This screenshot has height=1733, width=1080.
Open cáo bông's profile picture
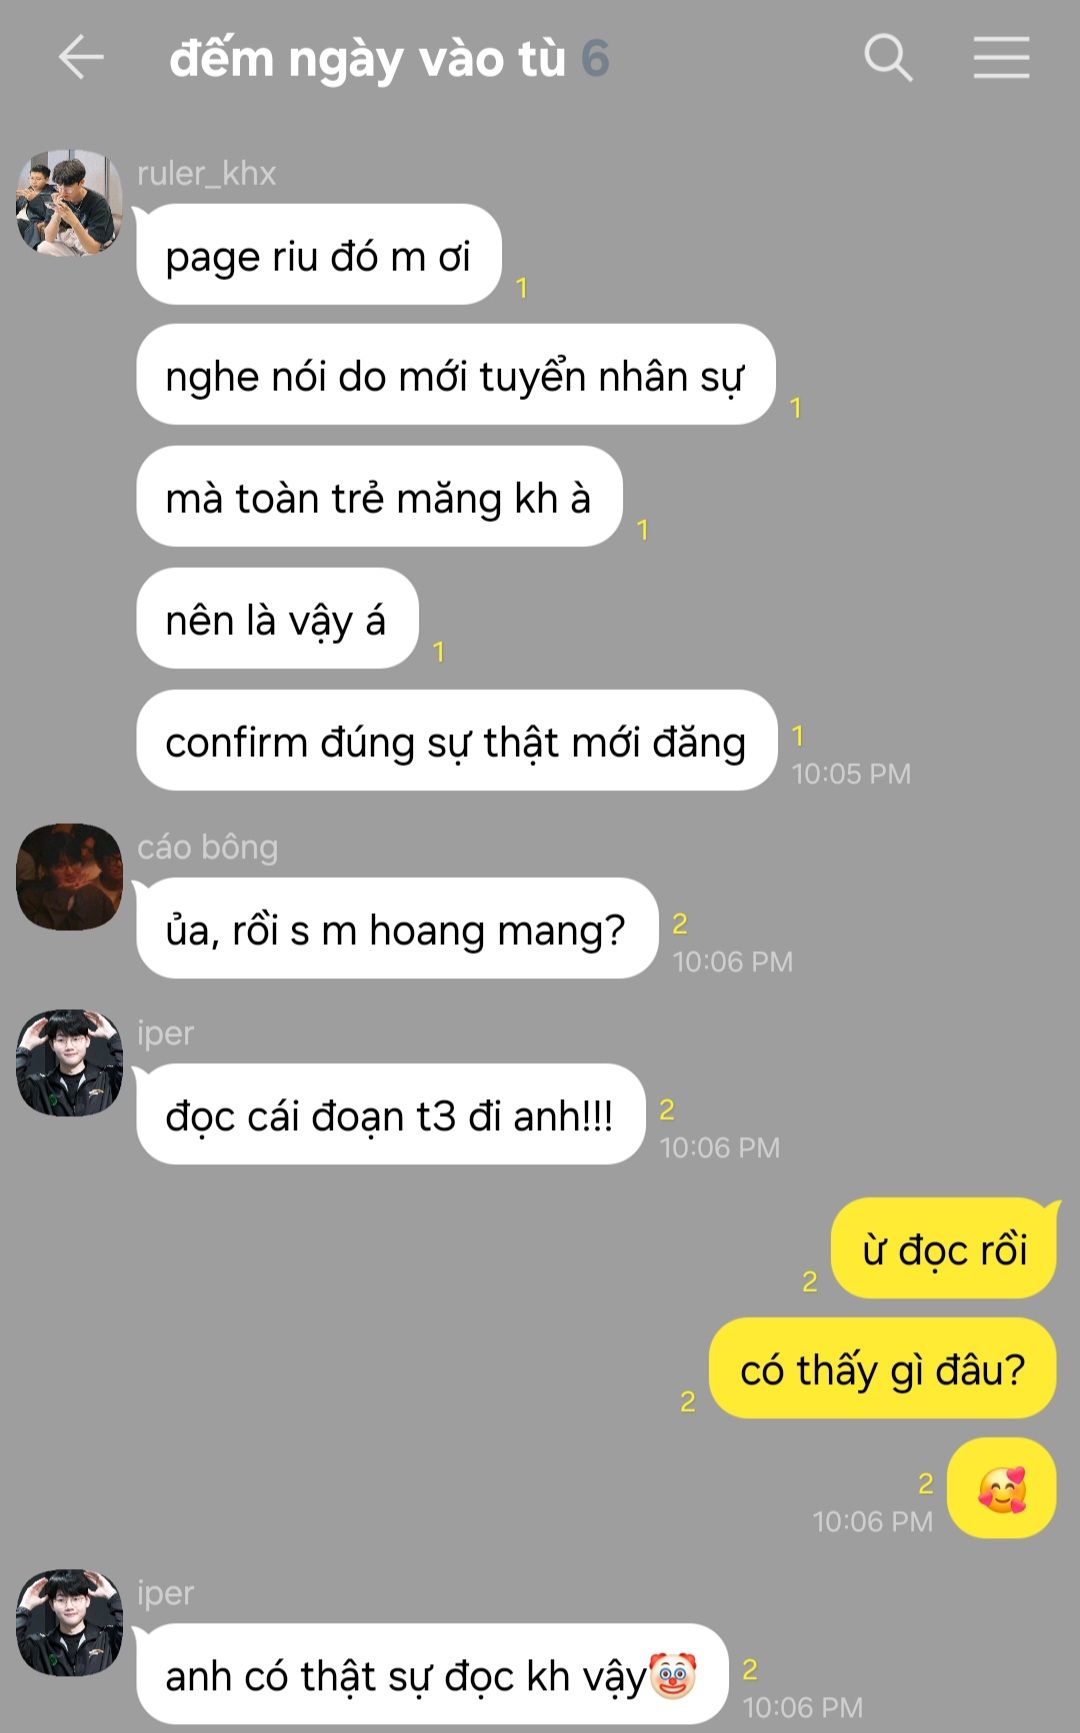(x=69, y=877)
